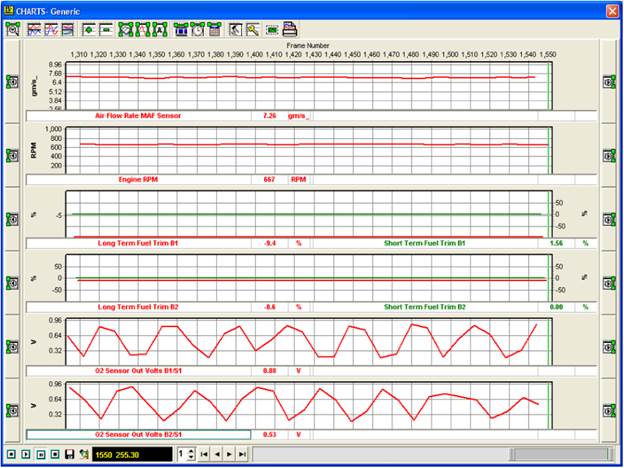
Task: Select the Air Flow Rate MAF Sensor label
Action: click(x=138, y=115)
